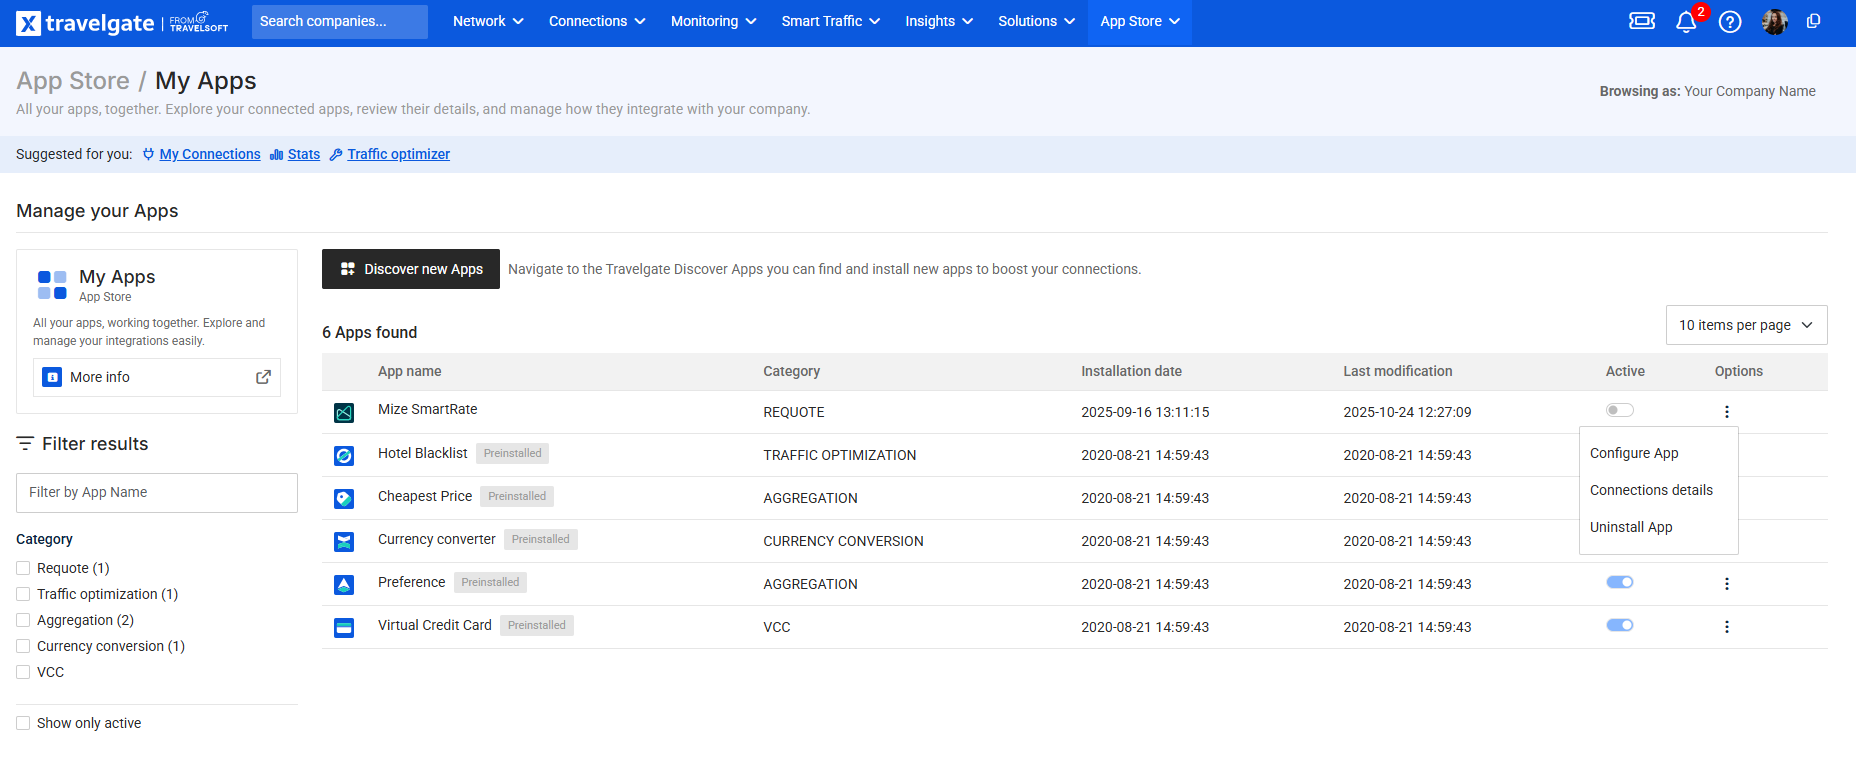Expand the Insights menu
Screen dimensions: 1856x761
coord(939,21)
